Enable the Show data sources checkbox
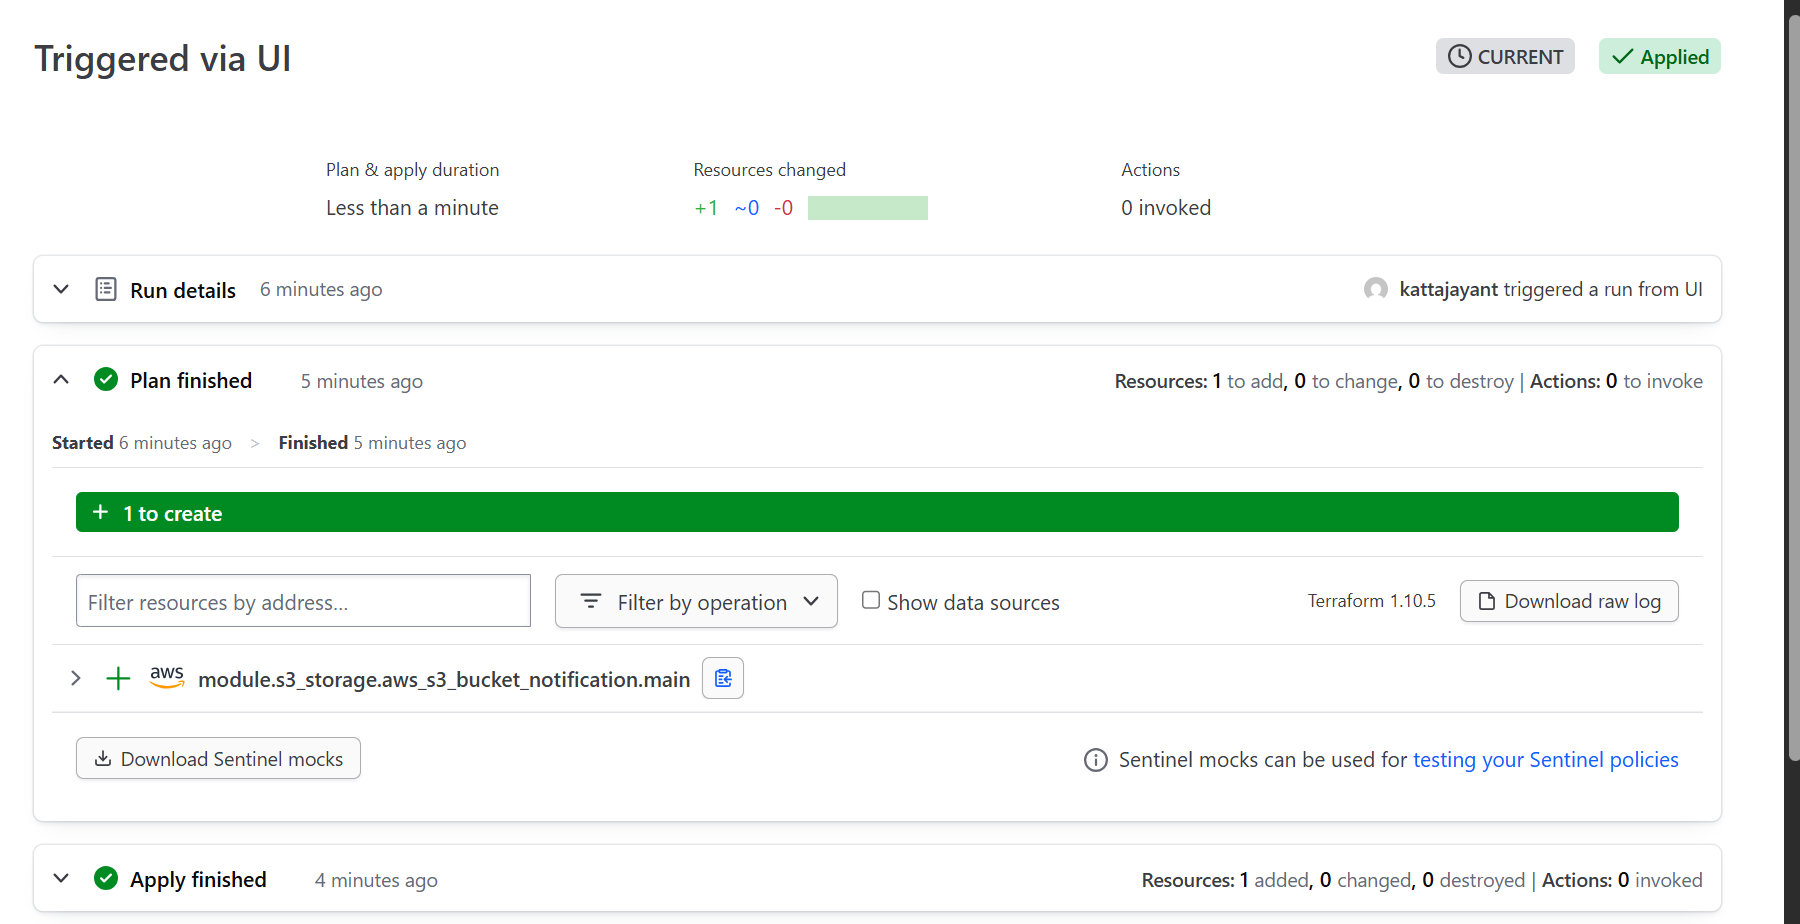This screenshot has height=924, width=1800. coord(871,600)
